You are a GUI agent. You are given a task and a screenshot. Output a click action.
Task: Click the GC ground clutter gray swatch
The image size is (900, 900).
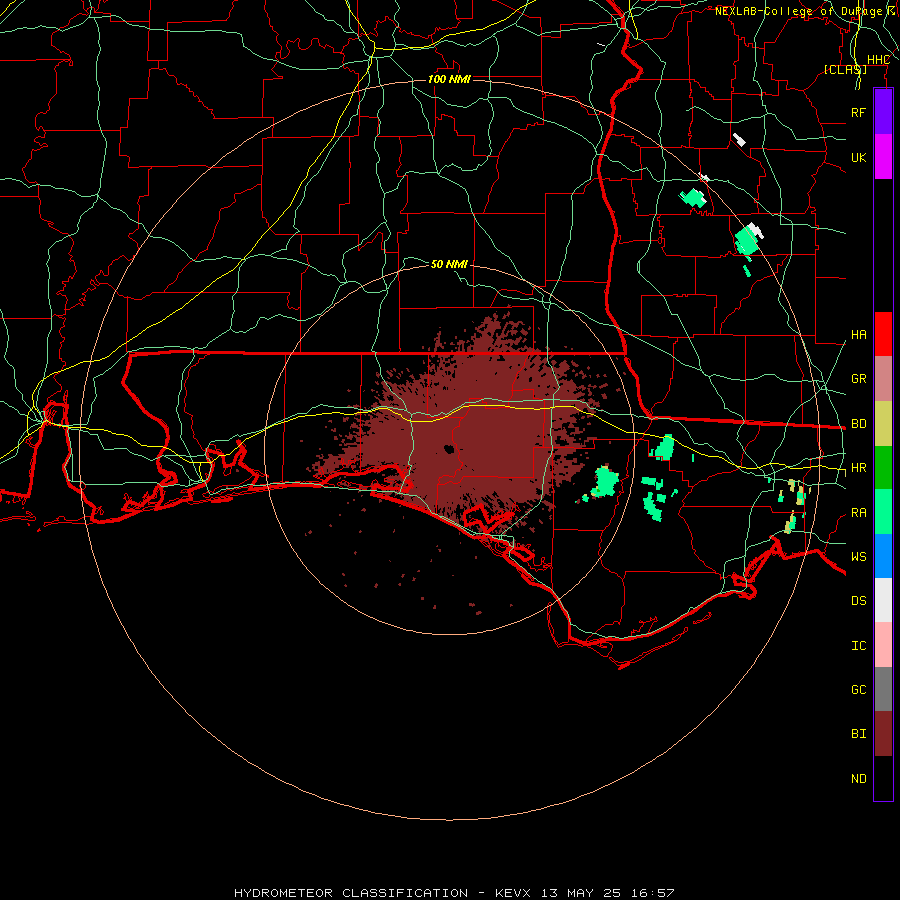click(883, 689)
